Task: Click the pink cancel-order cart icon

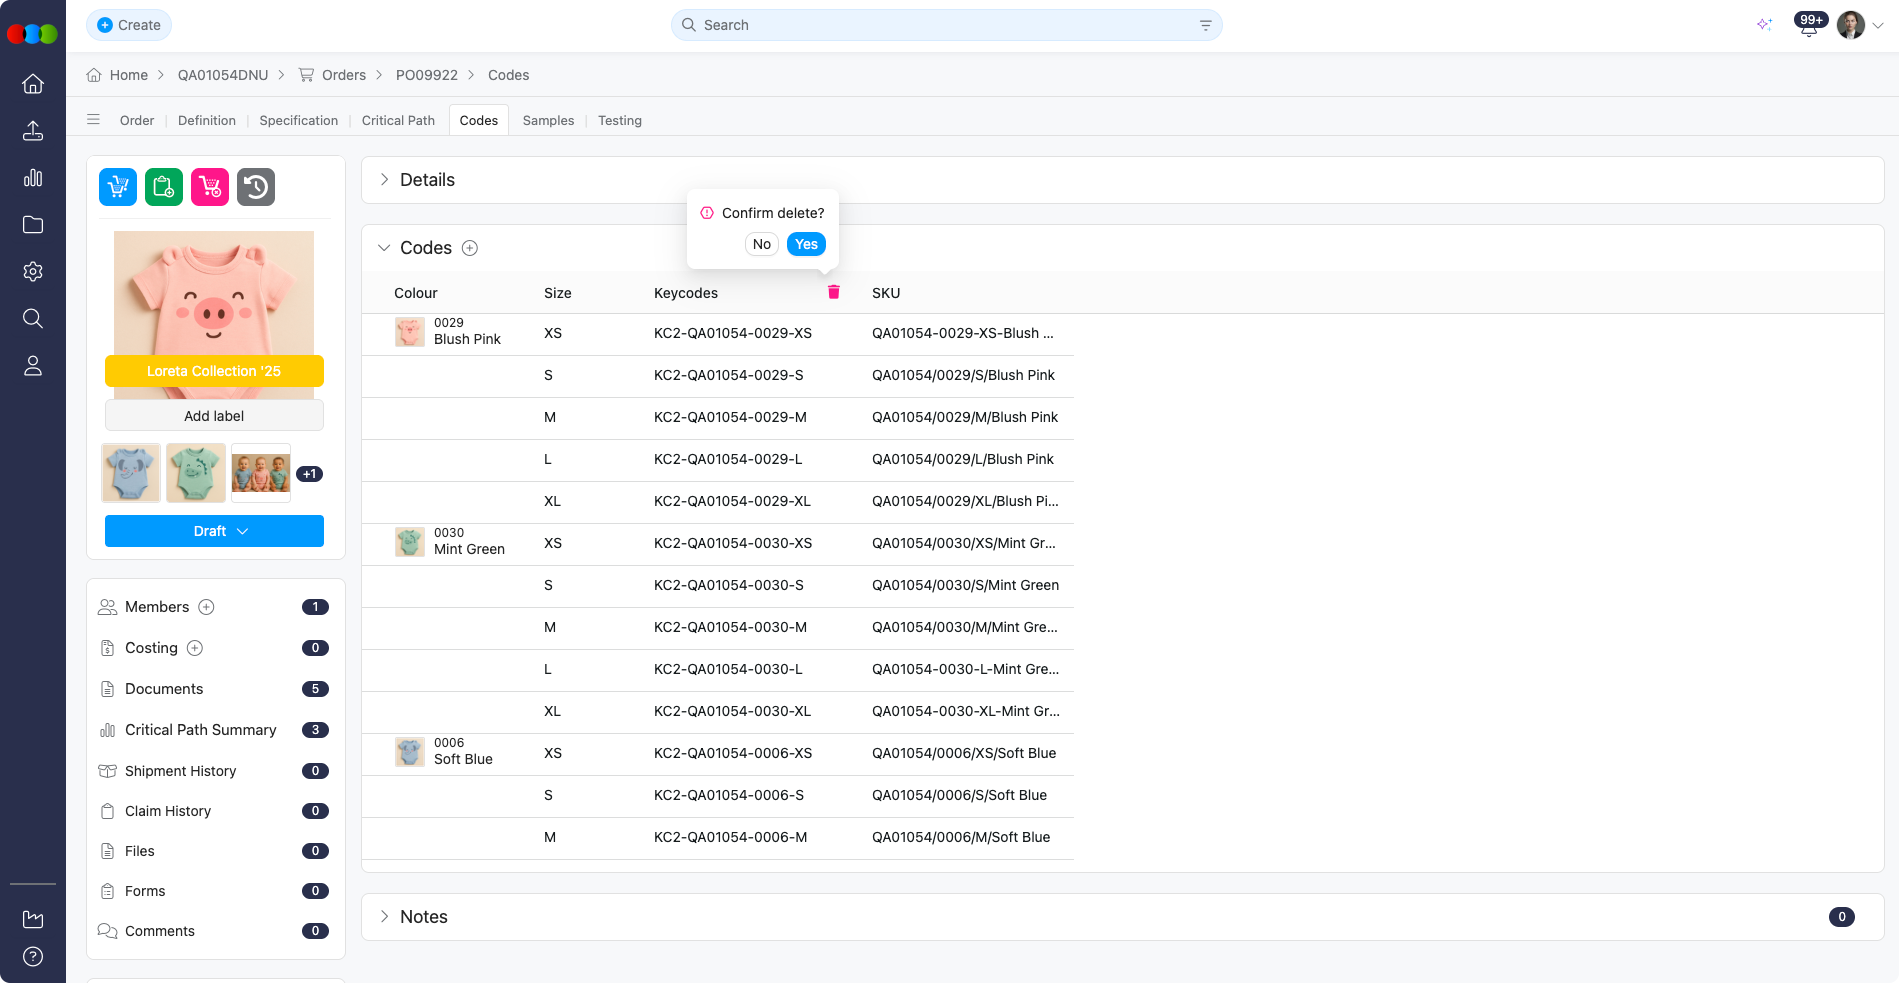Action: (x=209, y=186)
